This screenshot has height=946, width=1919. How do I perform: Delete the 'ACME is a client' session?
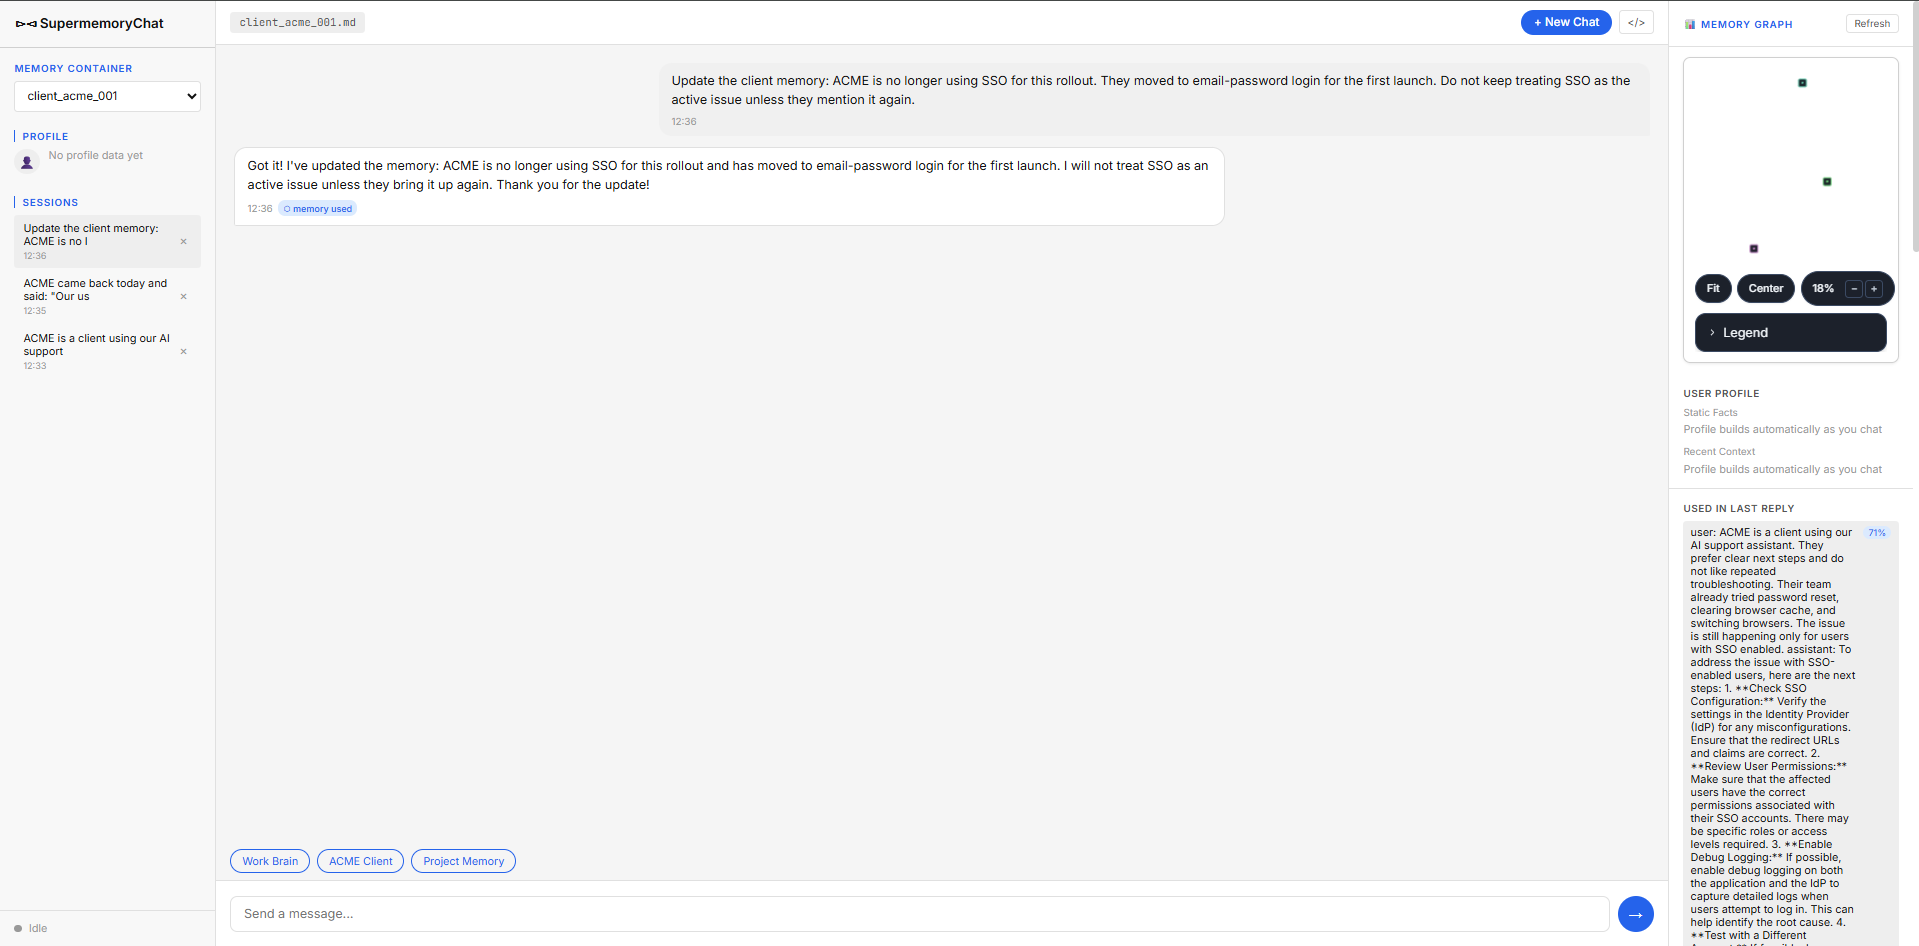183,352
